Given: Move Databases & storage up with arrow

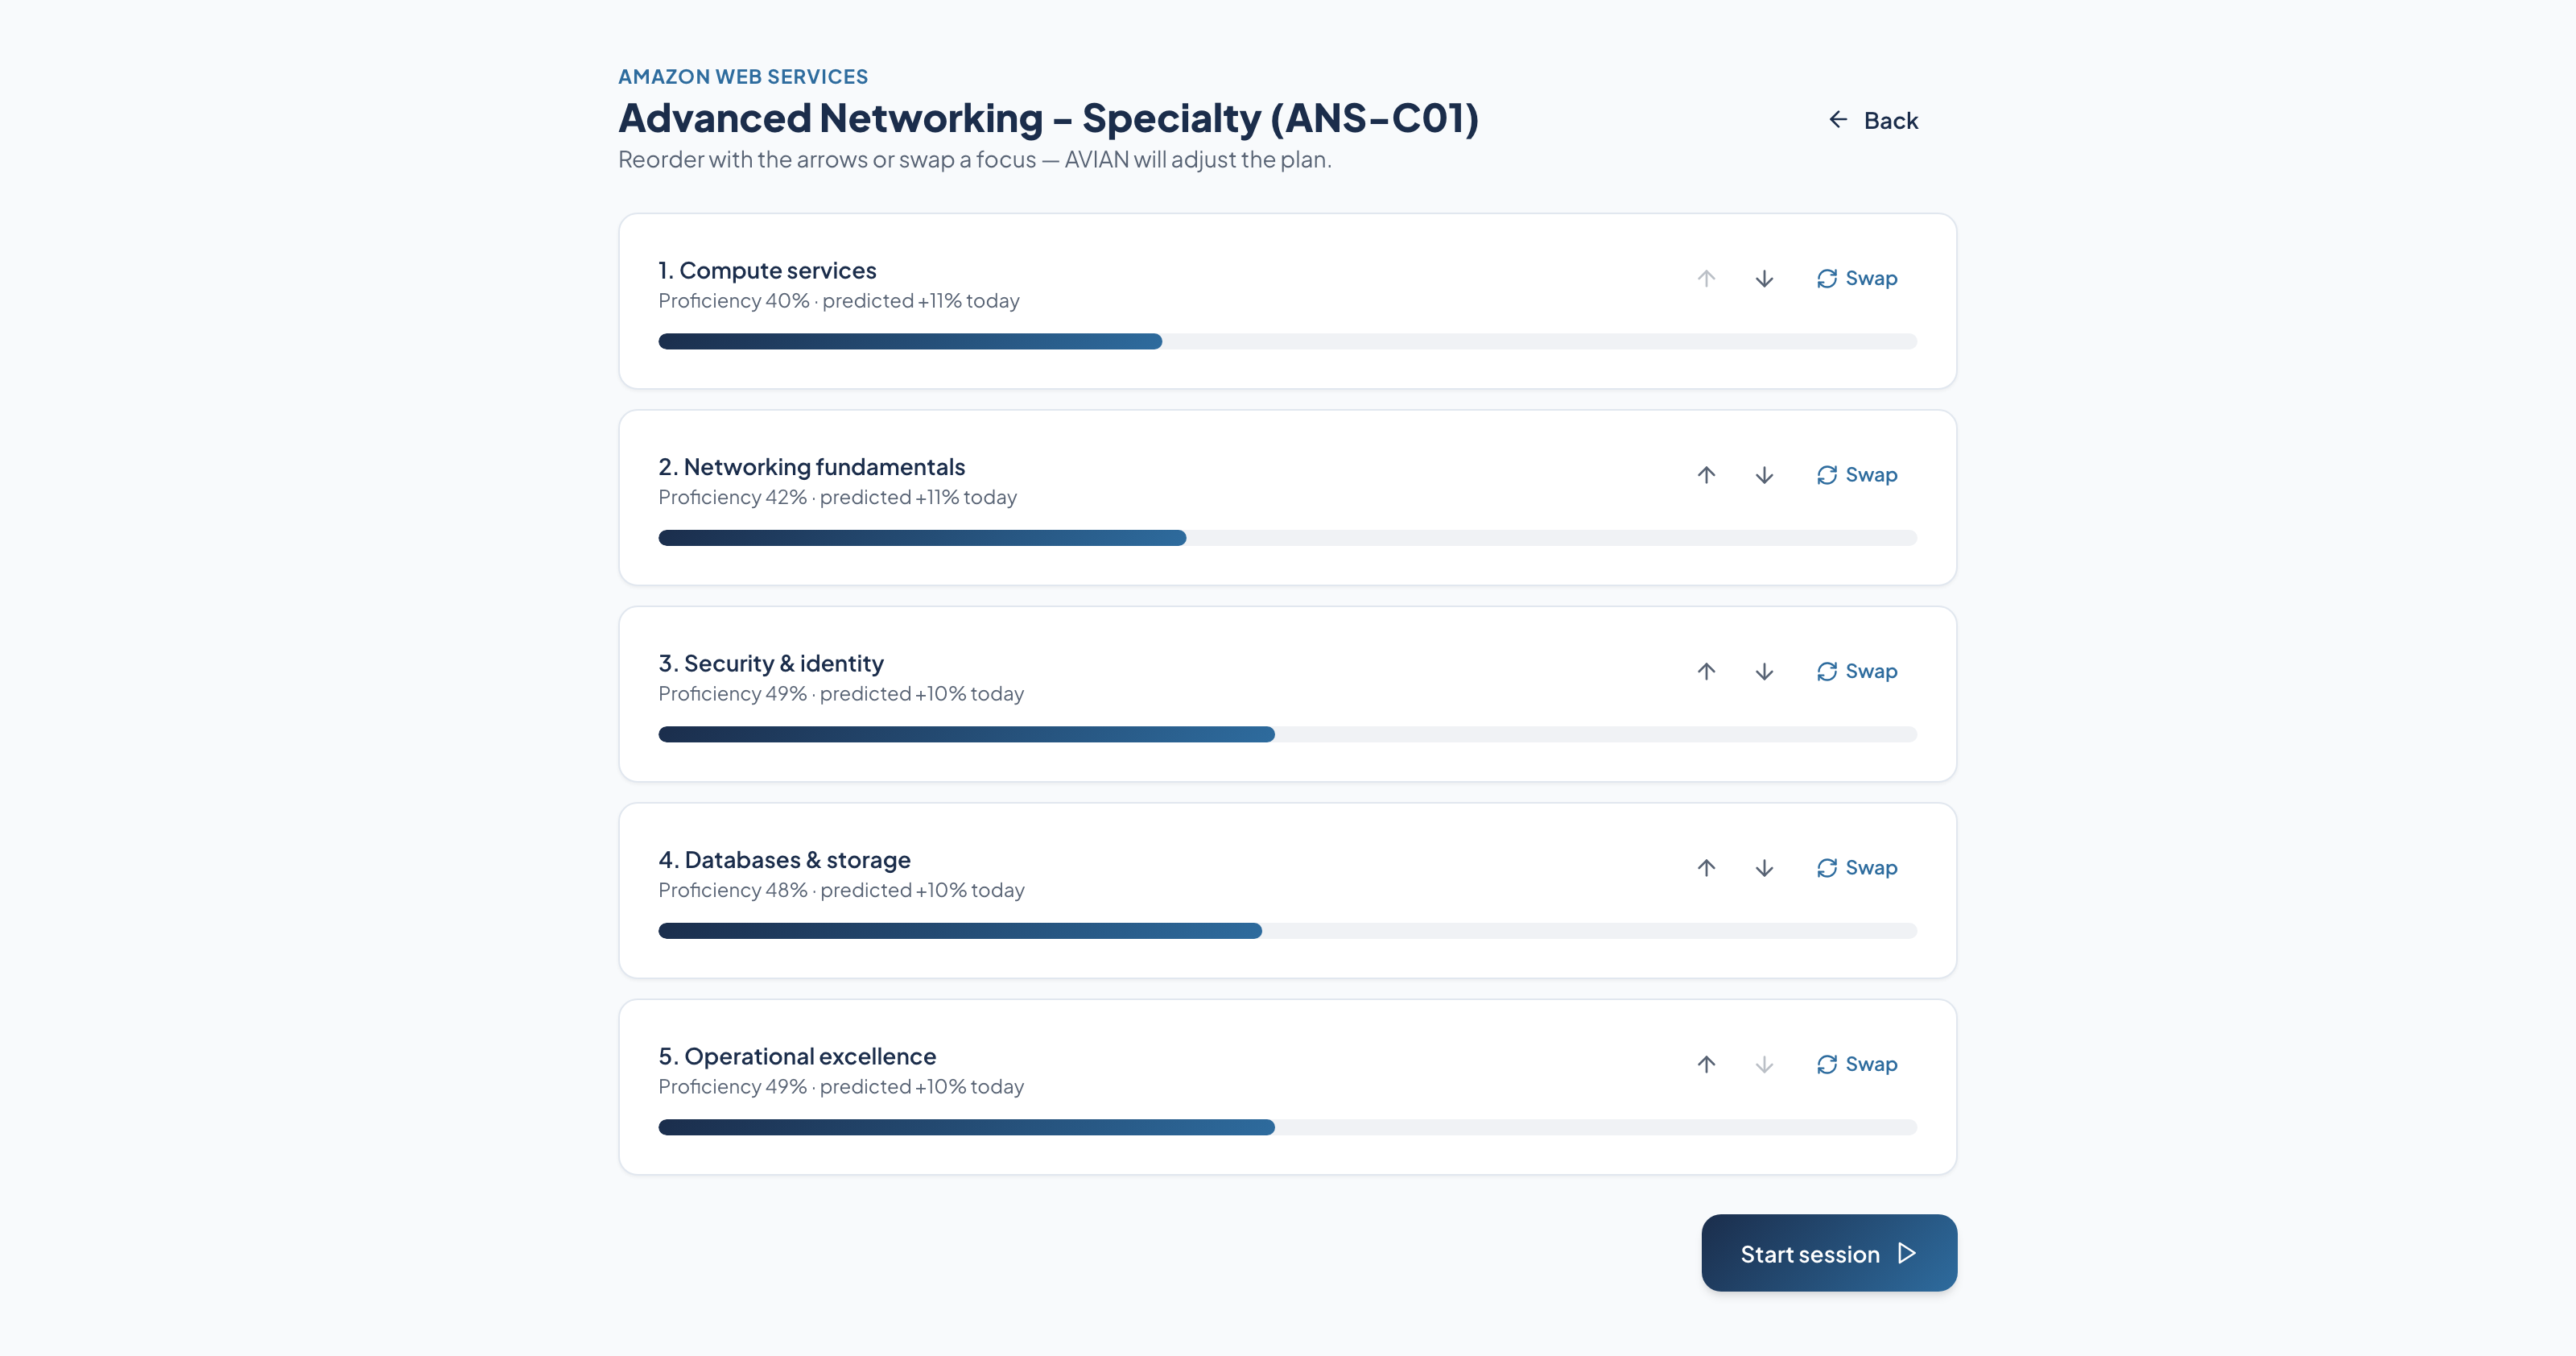Looking at the screenshot, I should 1706,868.
